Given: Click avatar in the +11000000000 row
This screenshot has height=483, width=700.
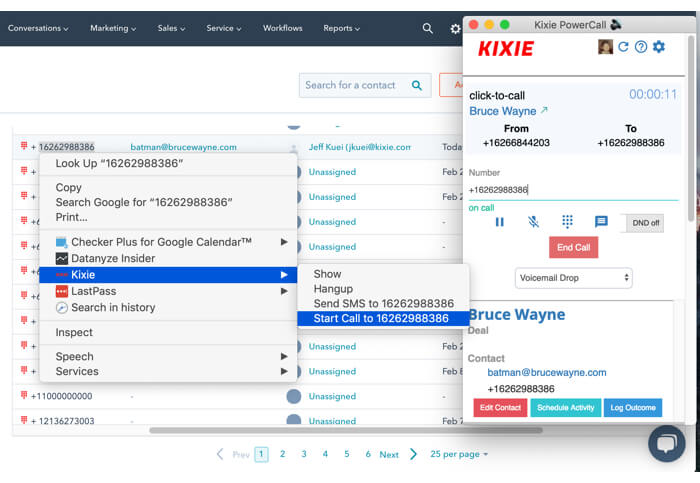Looking at the screenshot, I should [x=293, y=396].
